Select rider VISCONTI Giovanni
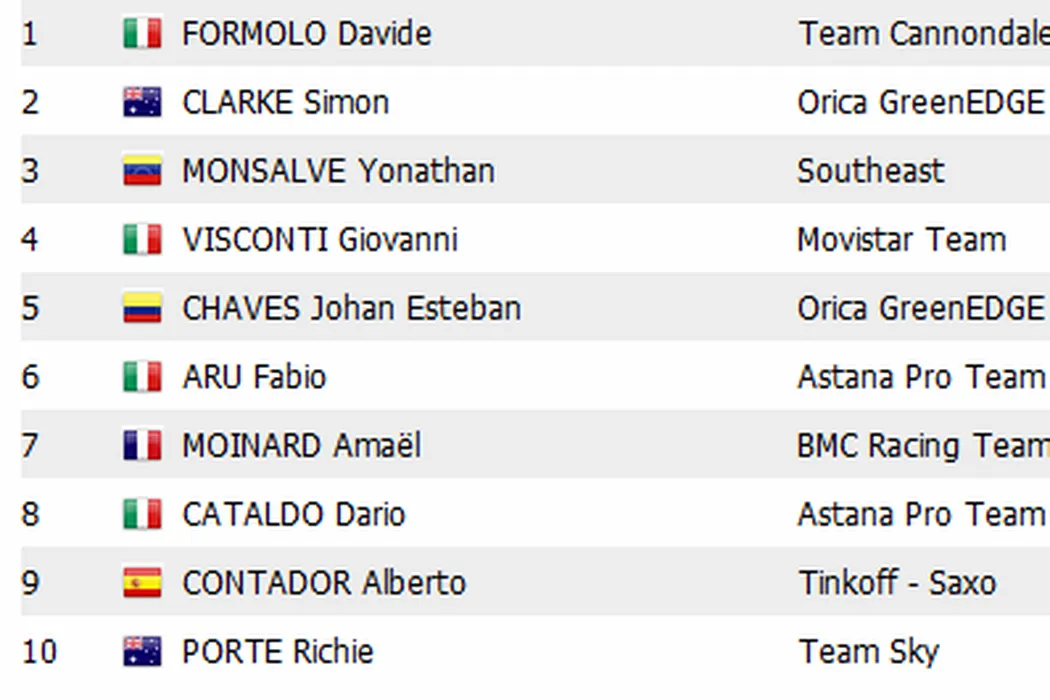Image resolution: width=1050 pixels, height=700 pixels. click(x=319, y=240)
